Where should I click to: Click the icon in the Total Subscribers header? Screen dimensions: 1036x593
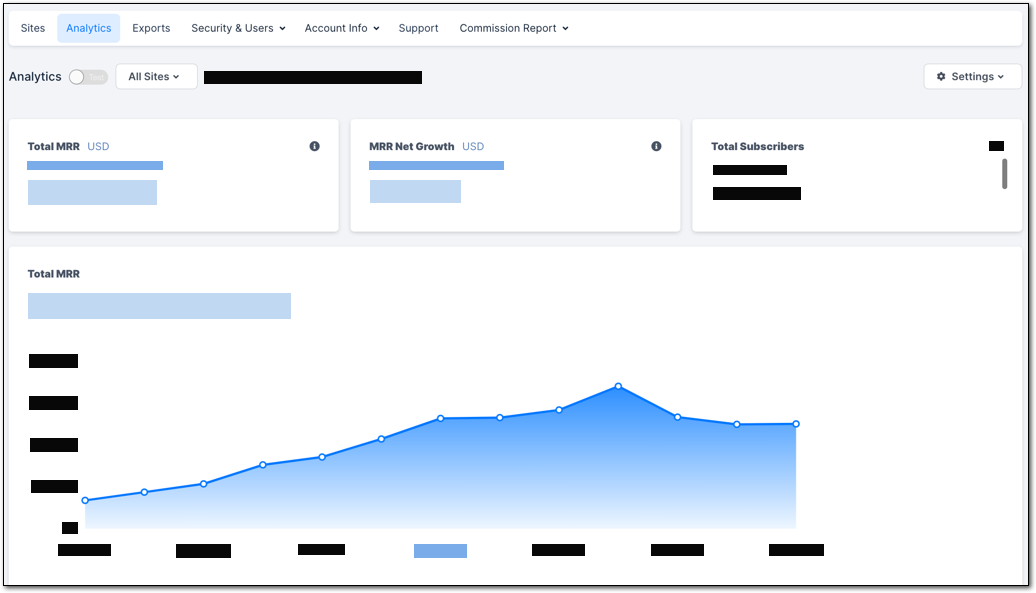996,145
